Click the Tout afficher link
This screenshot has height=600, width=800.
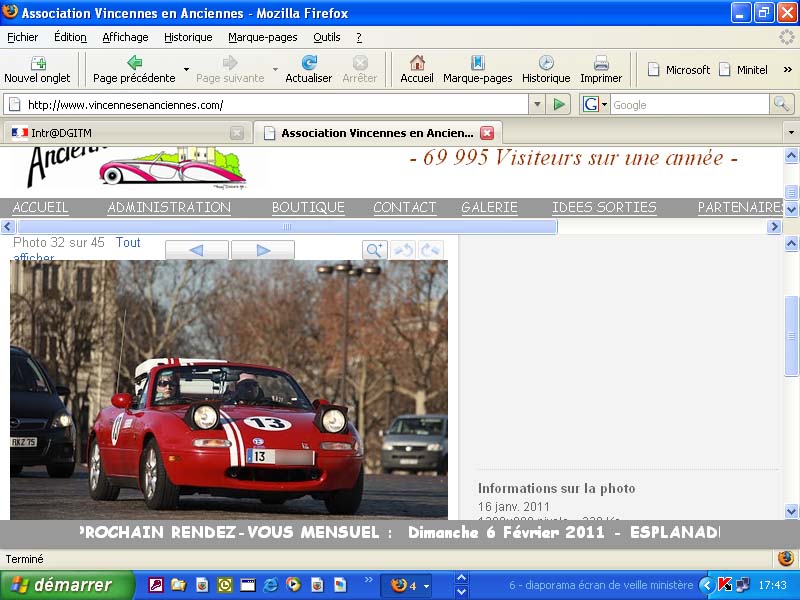128,243
